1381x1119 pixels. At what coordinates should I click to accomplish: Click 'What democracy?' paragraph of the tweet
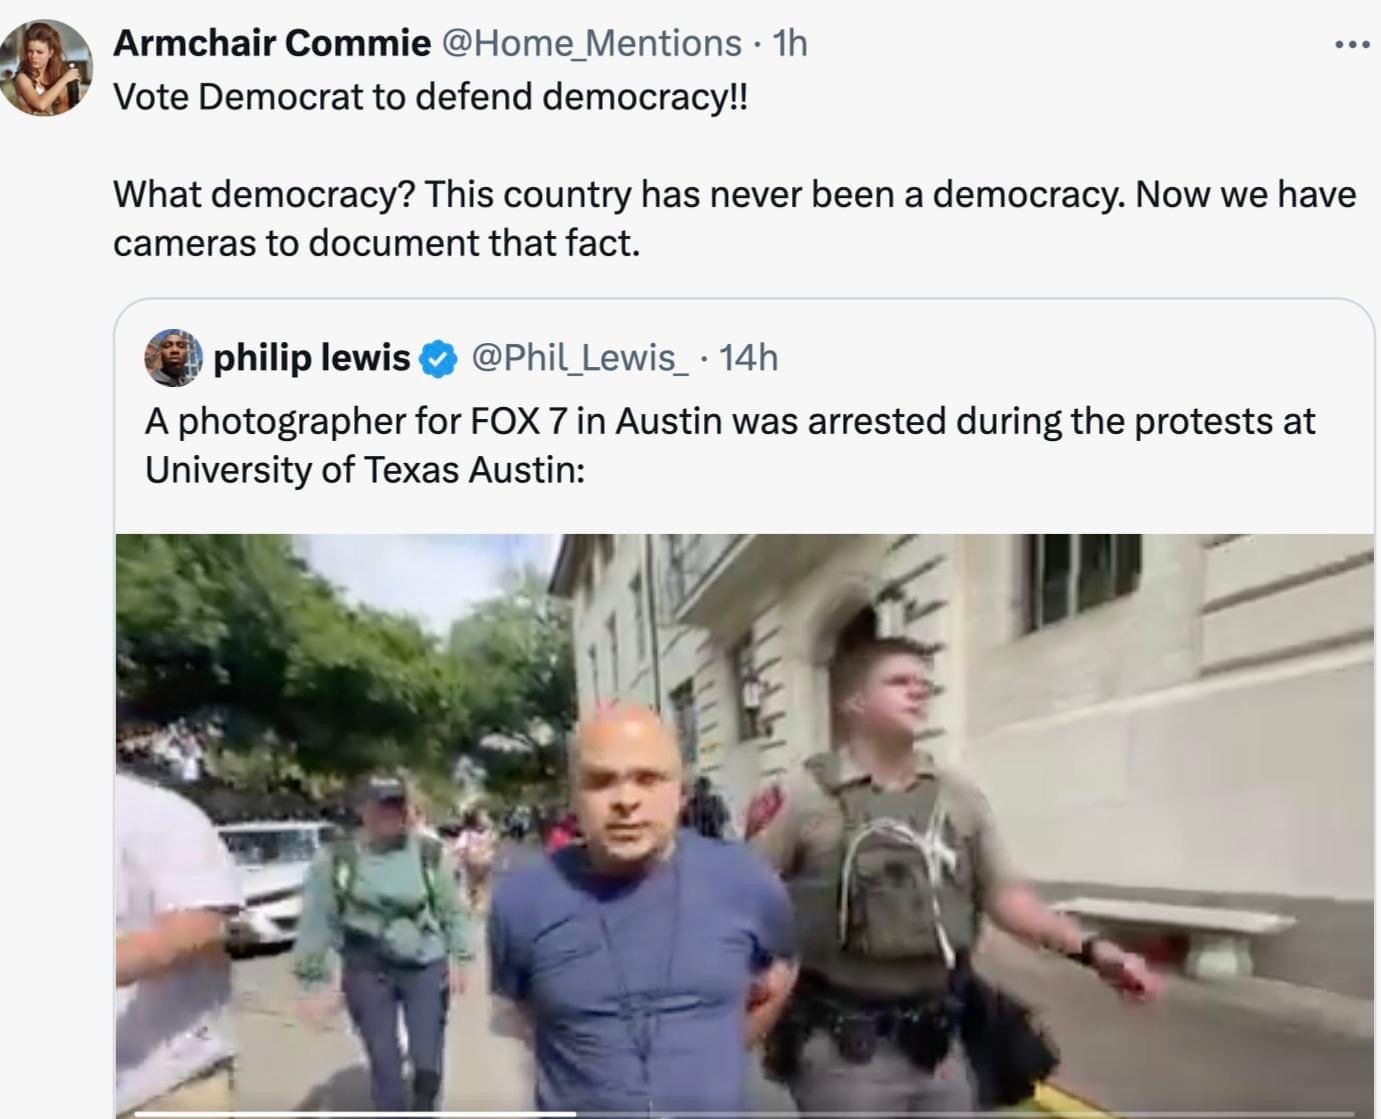point(734,218)
